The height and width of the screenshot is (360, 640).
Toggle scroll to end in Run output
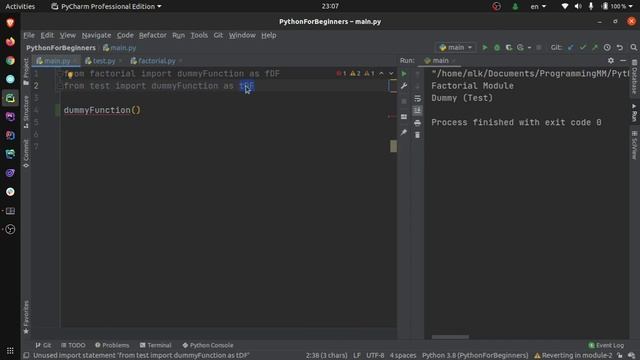coord(417,111)
